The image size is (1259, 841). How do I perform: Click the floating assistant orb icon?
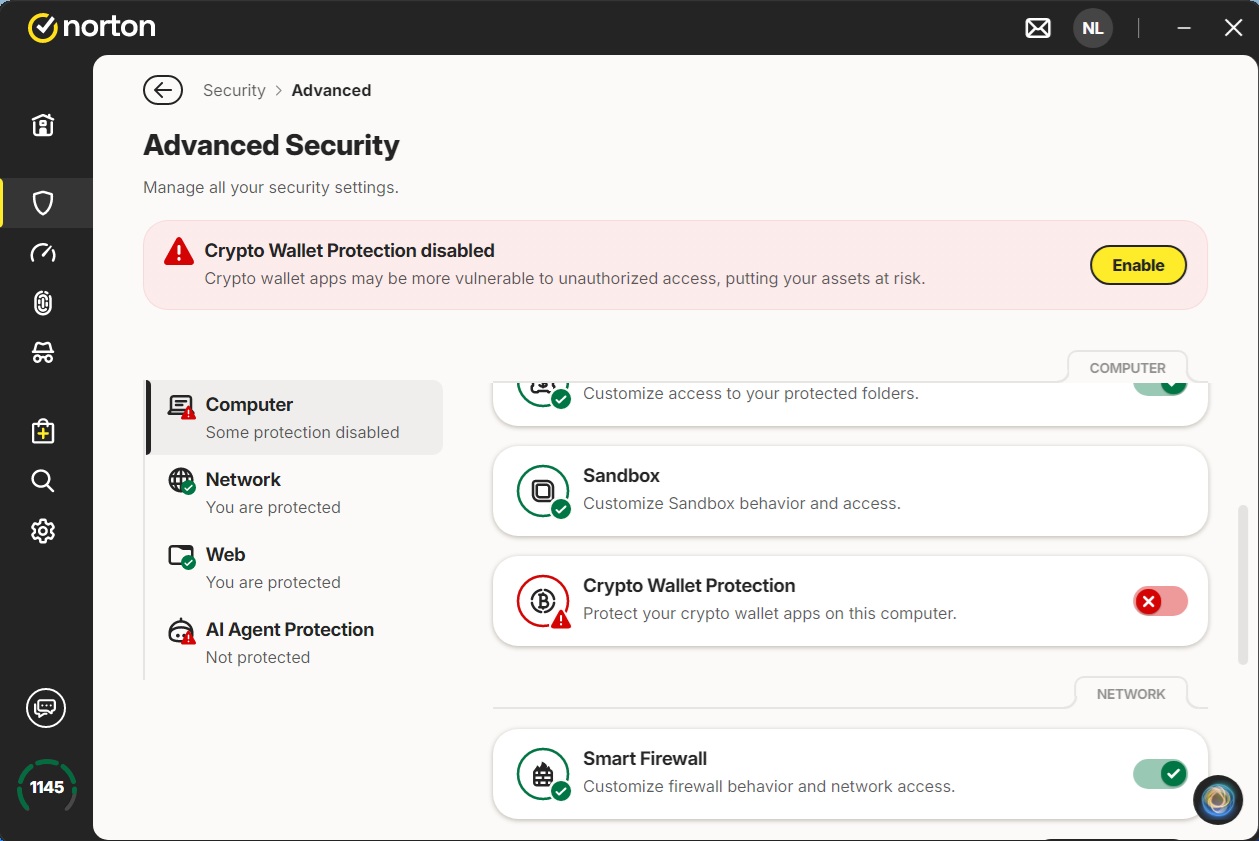pos(1218,800)
